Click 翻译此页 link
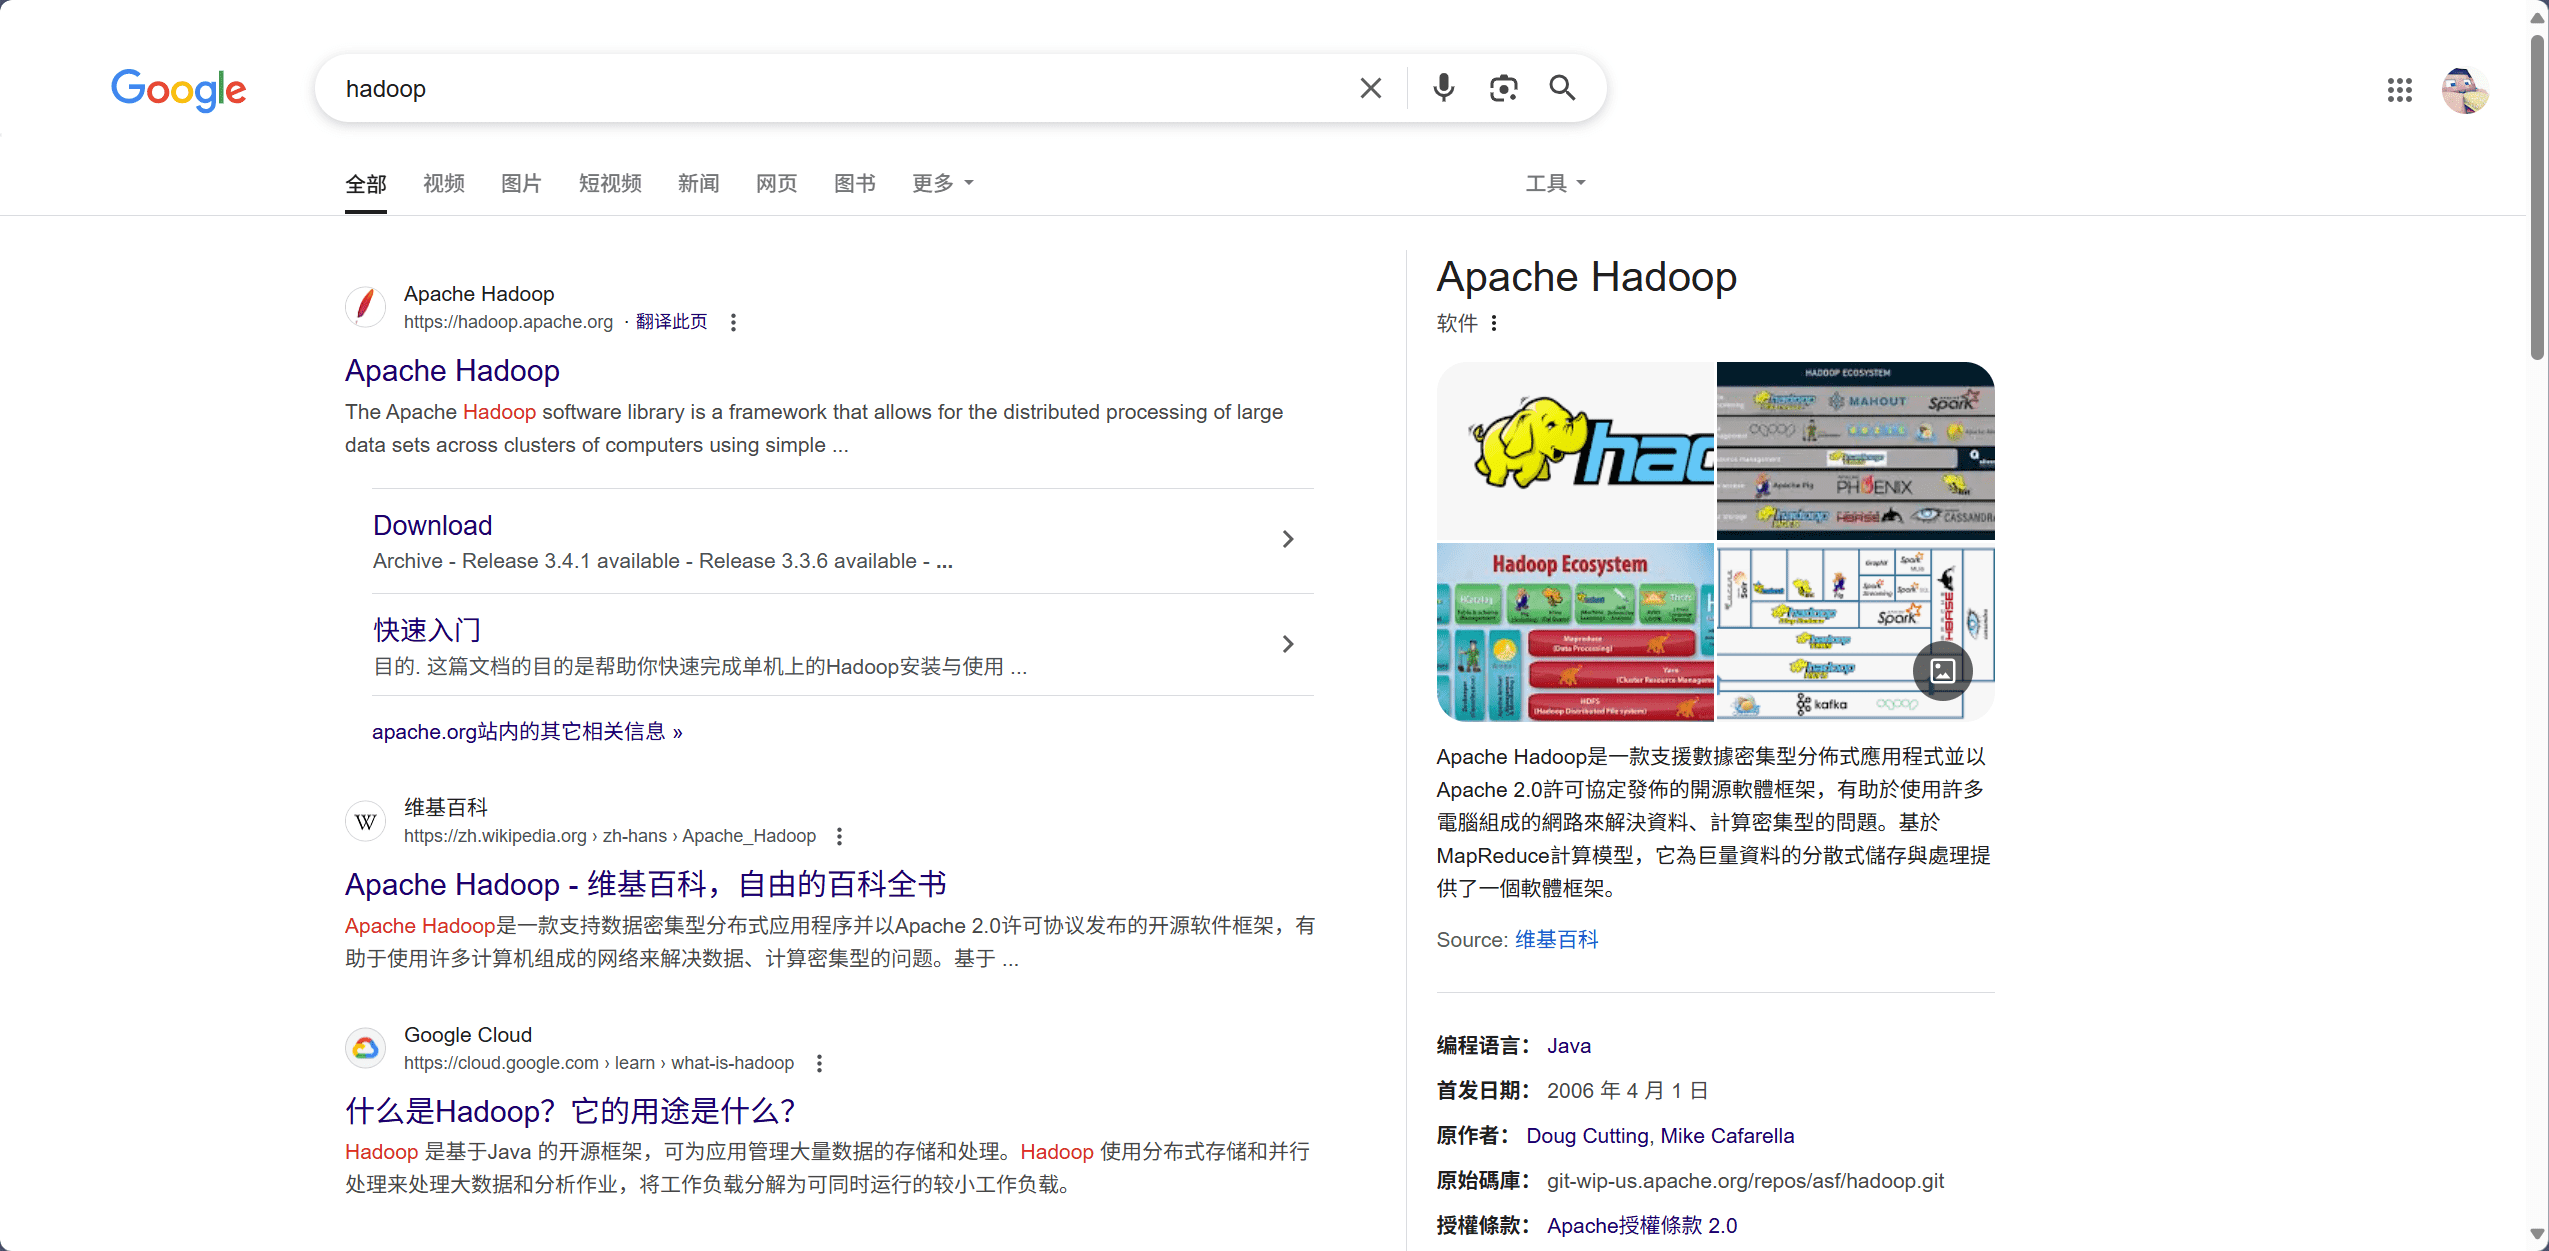The height and width of the screenshot is (1251, 2549). point(671,322)
